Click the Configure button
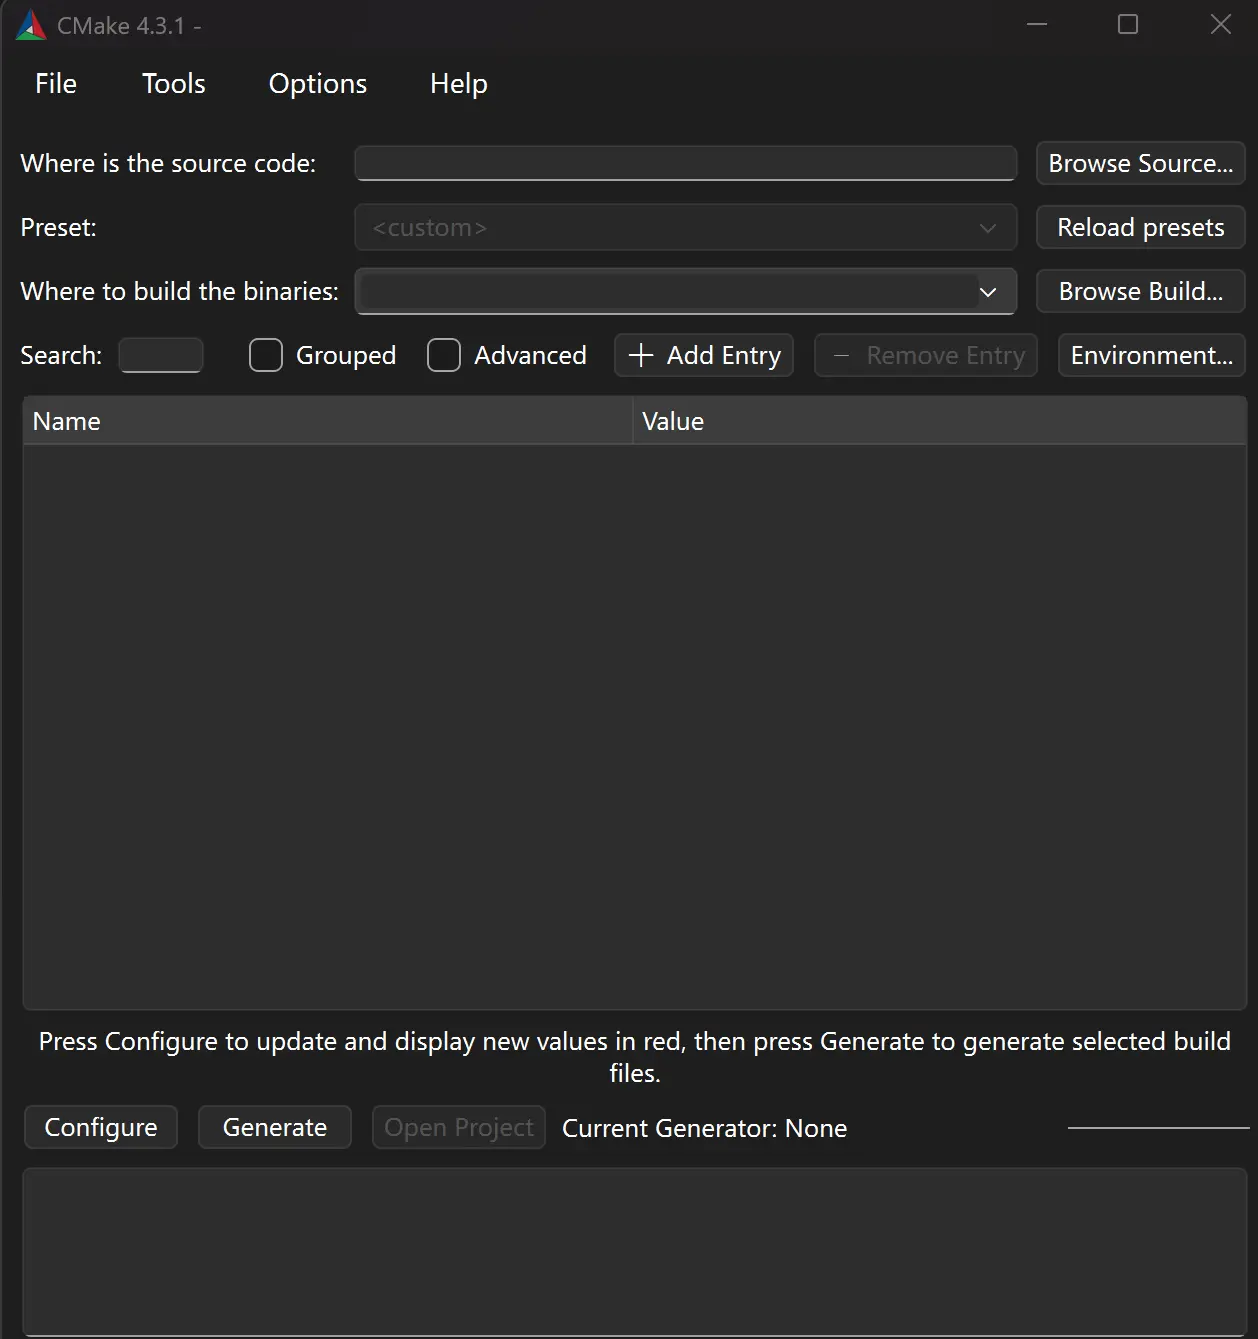 101,1127
